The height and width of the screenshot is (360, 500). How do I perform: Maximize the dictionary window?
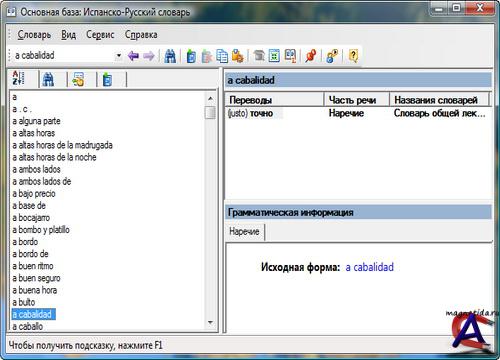coord(457,8)
